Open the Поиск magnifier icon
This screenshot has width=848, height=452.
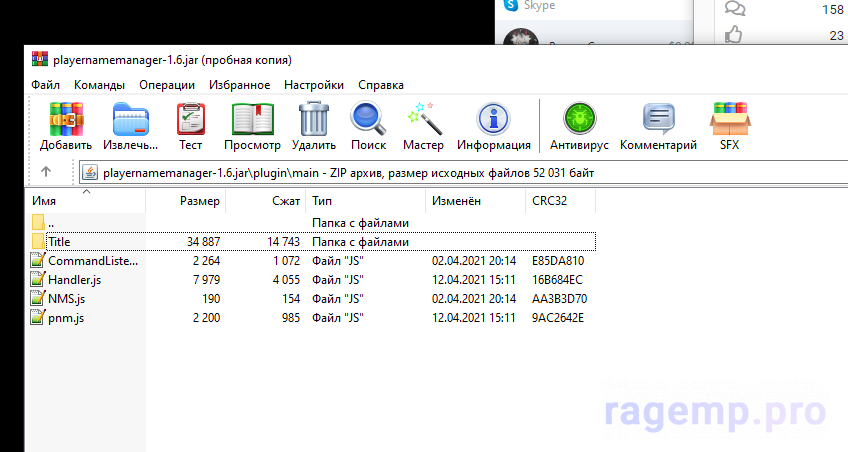(368, 118)
